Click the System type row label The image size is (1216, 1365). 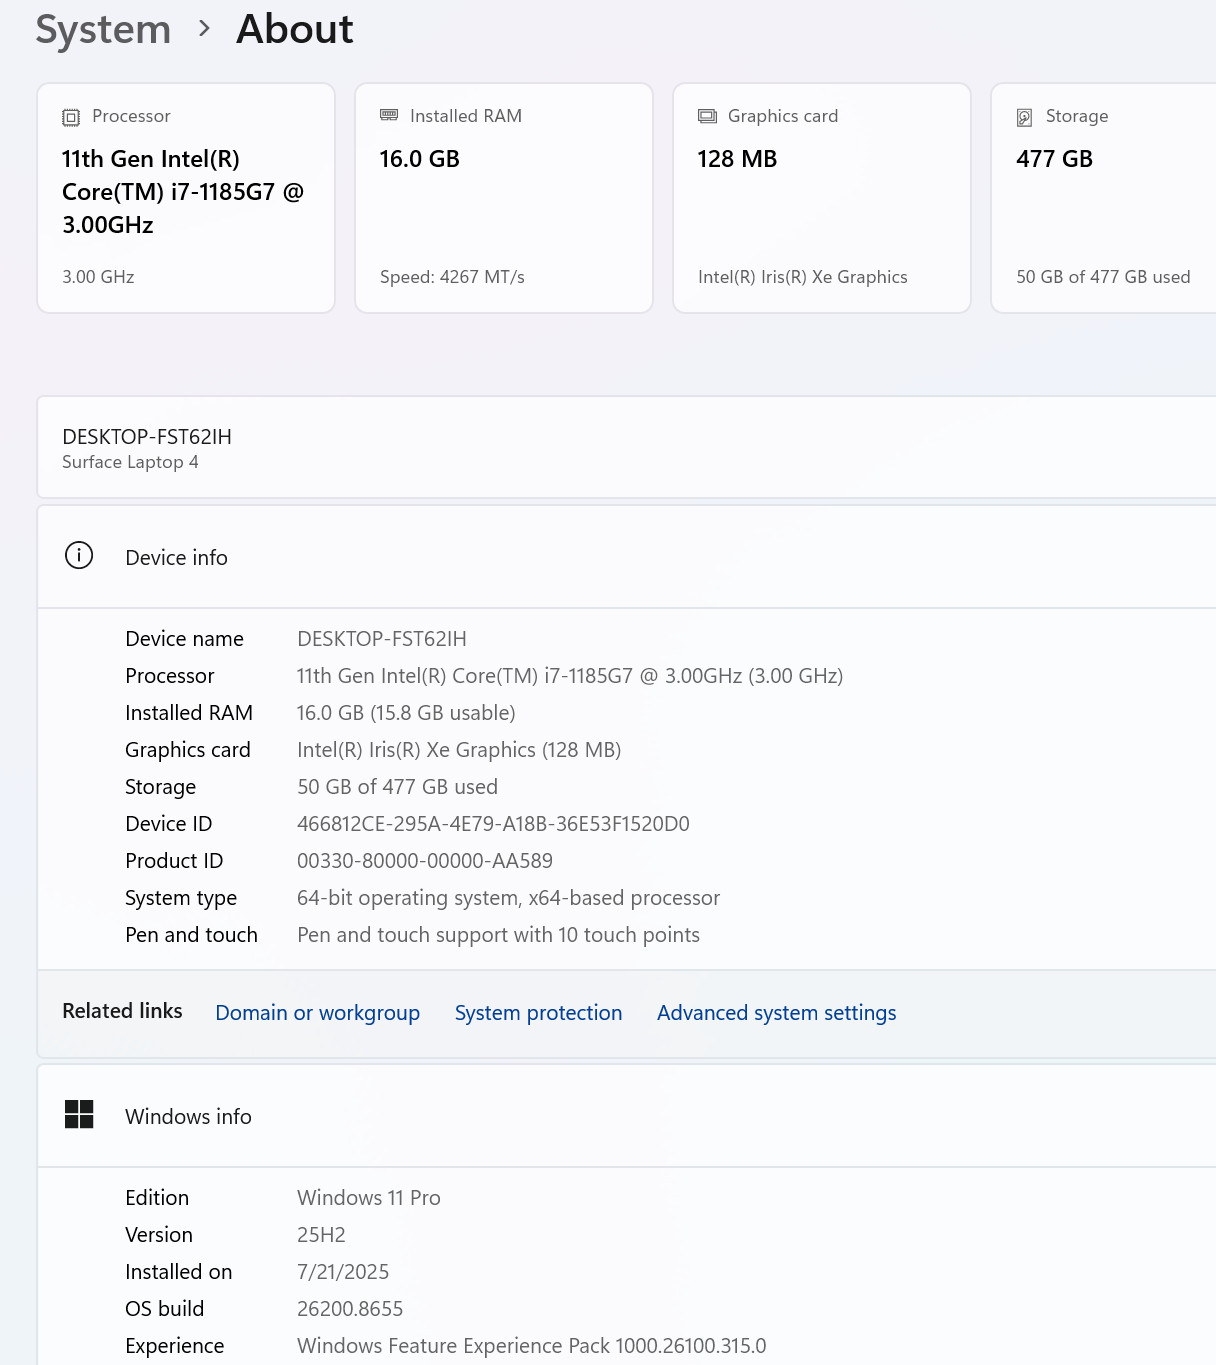181,898
